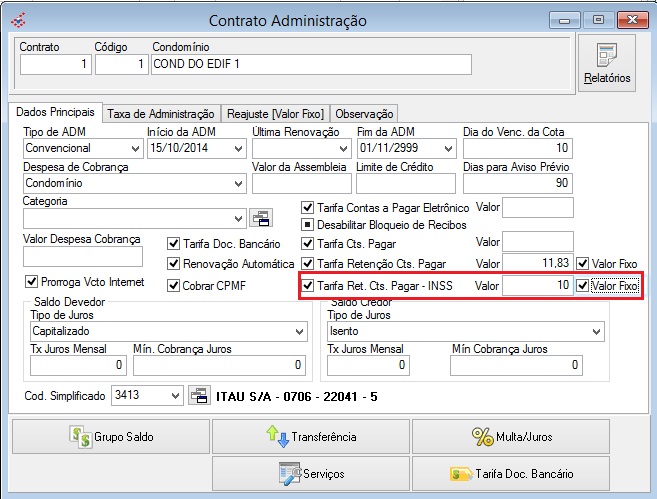This screenshot has height=499, width=657.
Task: Click the bank lookup icon beside Cod. Simplificado
Action: (199, 396)
